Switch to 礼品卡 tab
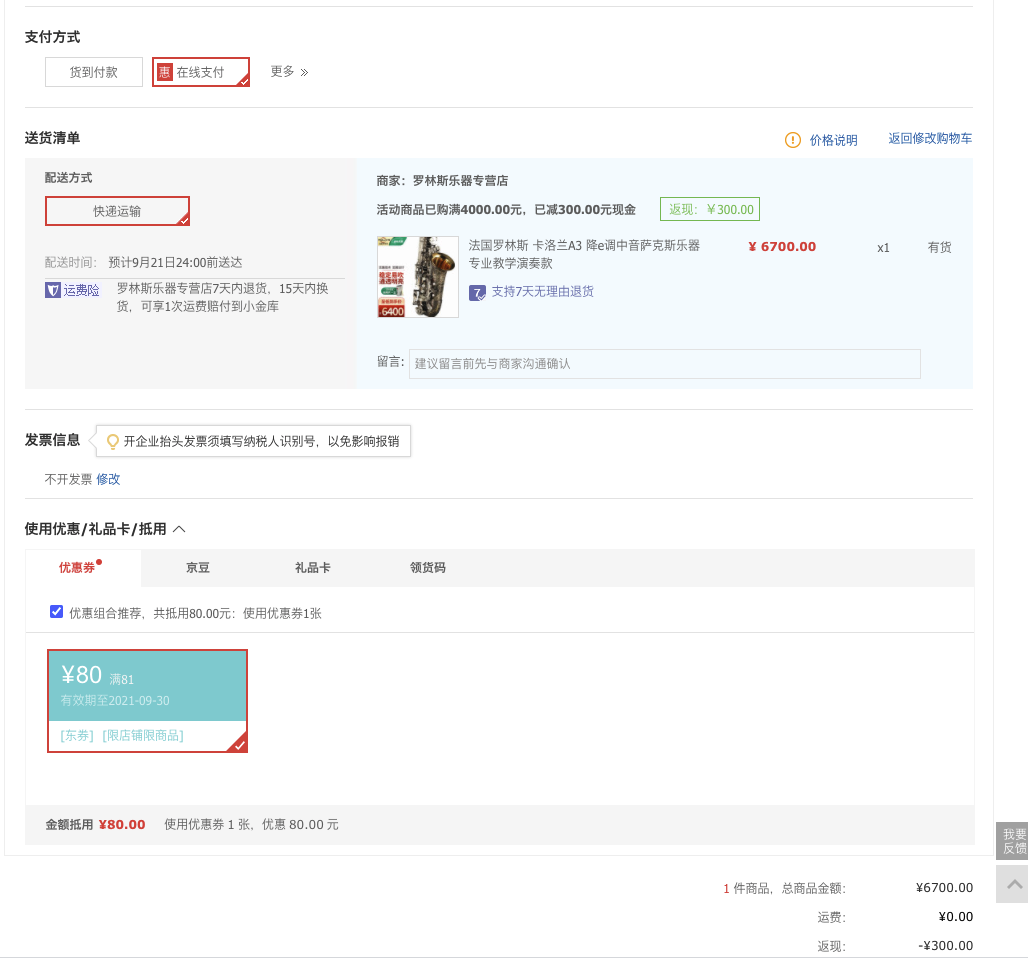The width and height of the screenshot is (1028, 962). (313, 568)
